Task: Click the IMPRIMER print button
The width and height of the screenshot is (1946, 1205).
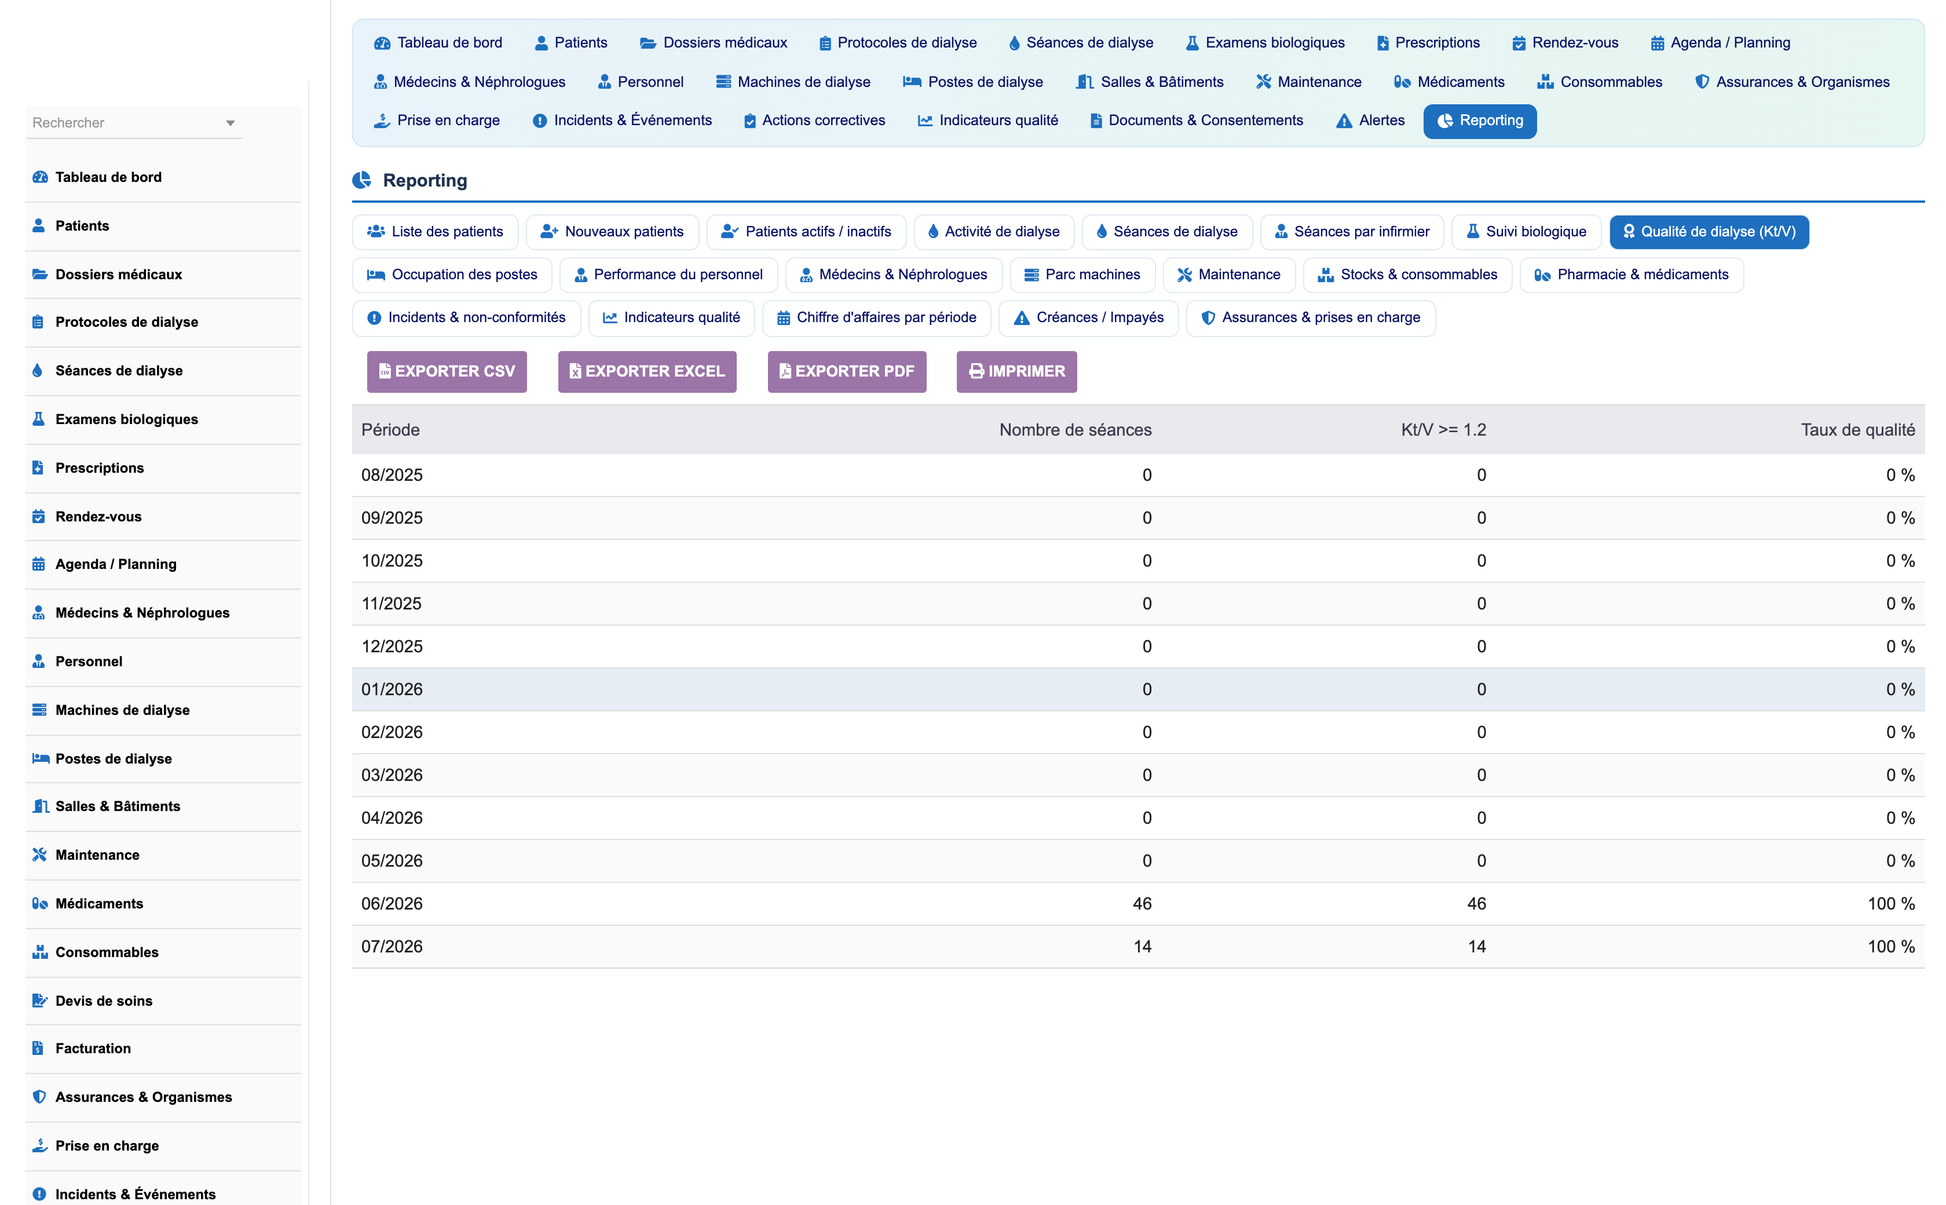Action: point(1017,372)
